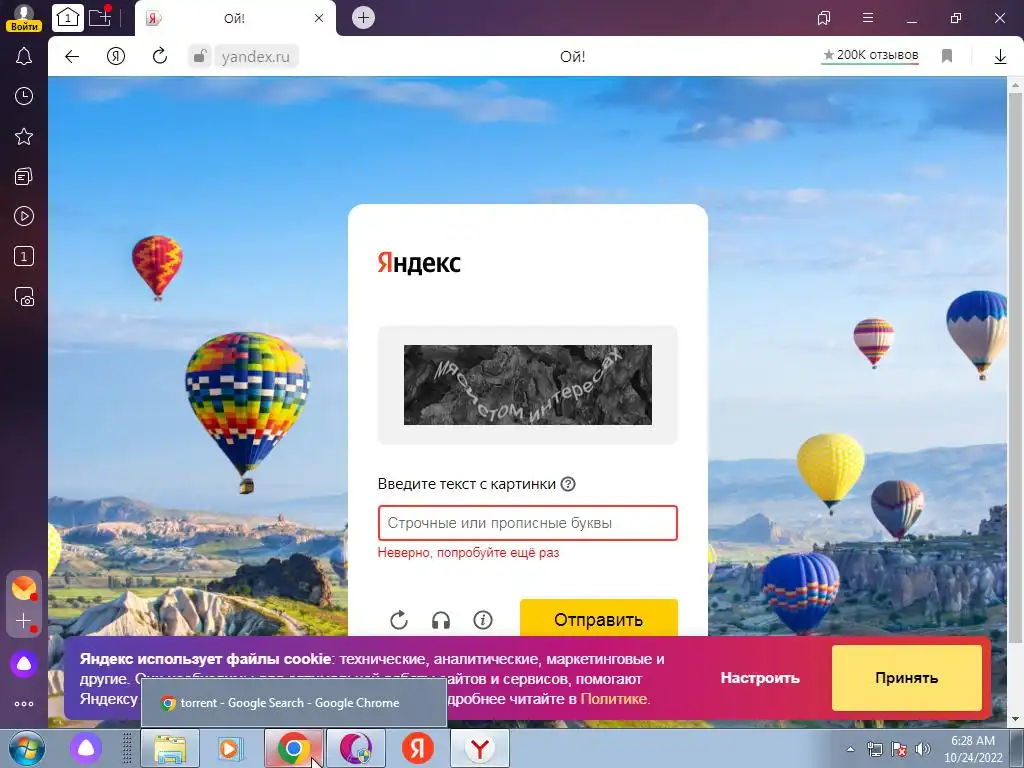1024x768 pixels.
Task: Open the tabs counter icon in sidebar
Action: tap(24, 257)
